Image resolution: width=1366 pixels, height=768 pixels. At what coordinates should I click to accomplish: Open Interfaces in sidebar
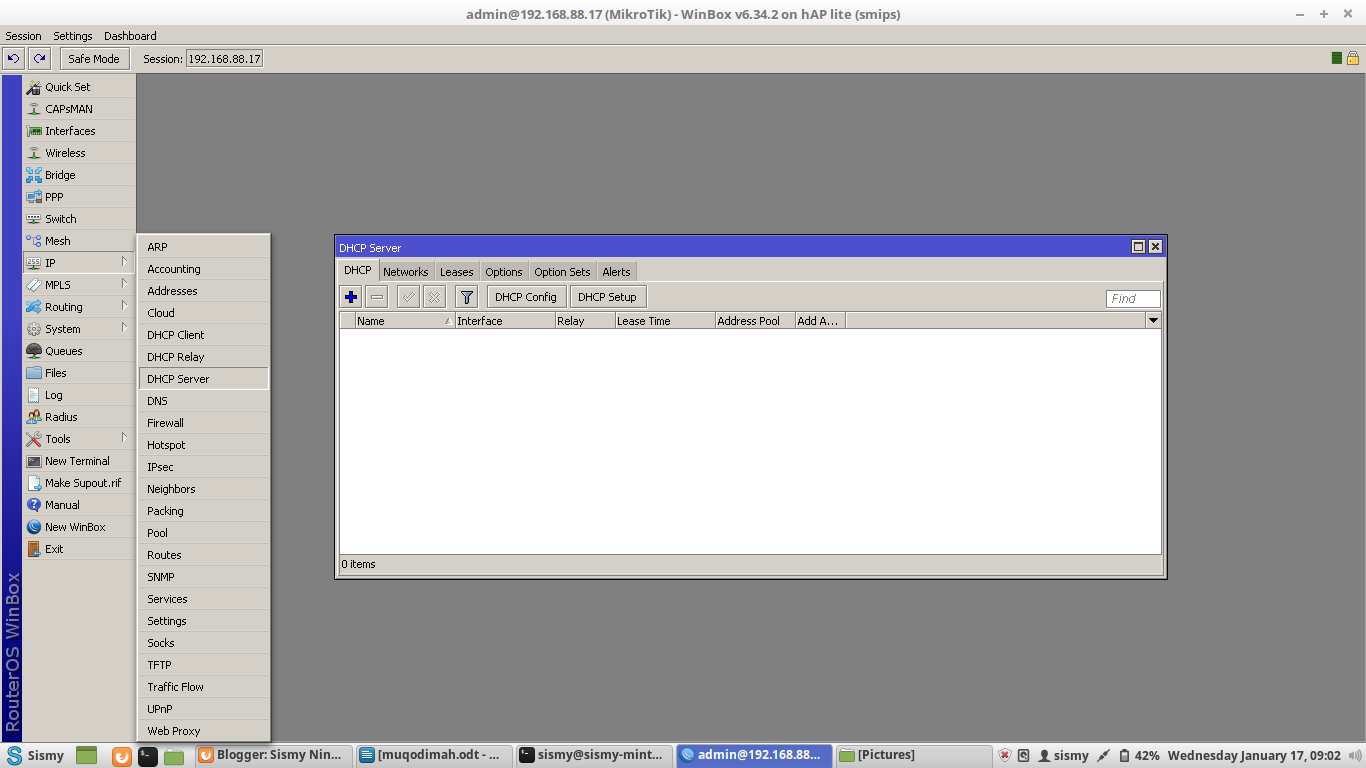79,131
